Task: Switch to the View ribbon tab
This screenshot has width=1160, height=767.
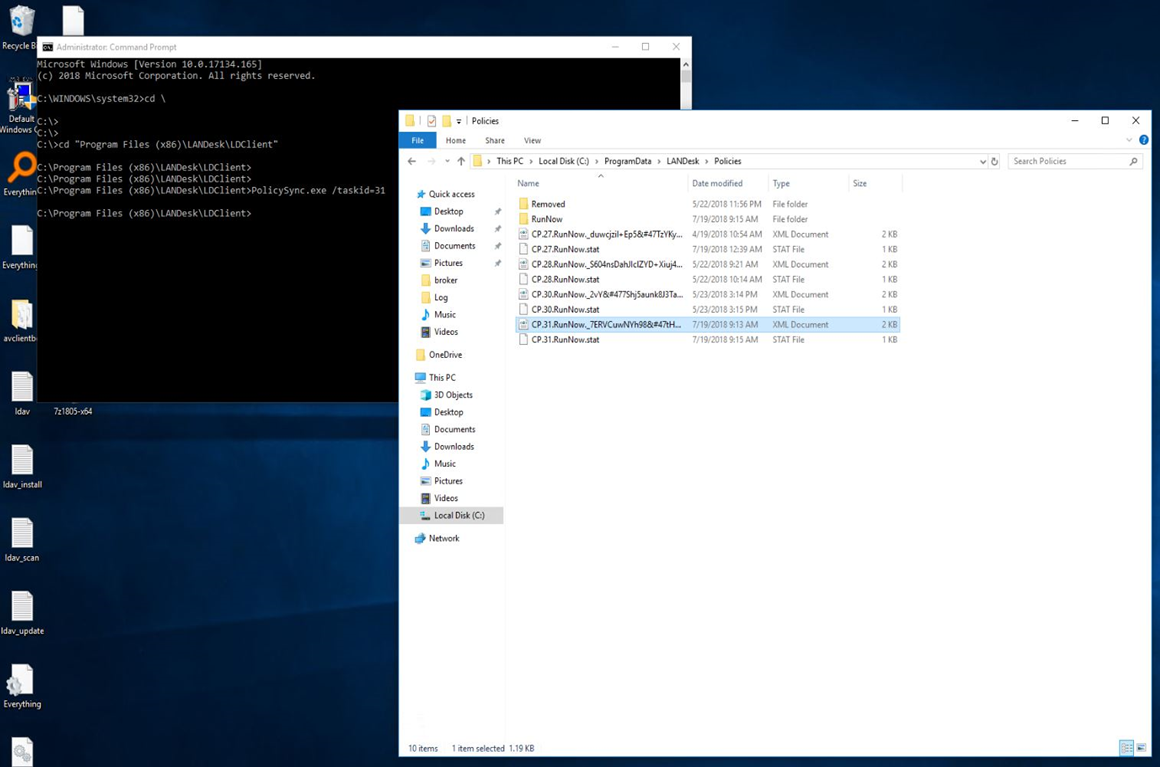Action: pyautogui.click(x=532, y=140)
